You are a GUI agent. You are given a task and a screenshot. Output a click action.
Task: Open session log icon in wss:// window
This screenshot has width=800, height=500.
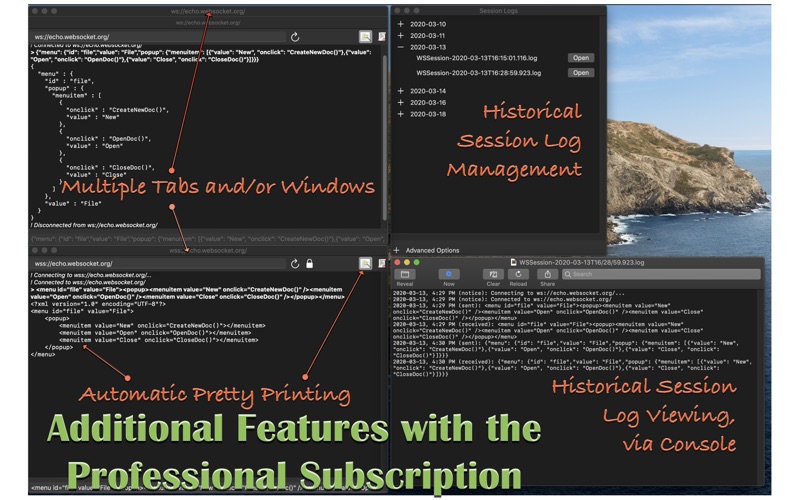click(x=382, y=263)
